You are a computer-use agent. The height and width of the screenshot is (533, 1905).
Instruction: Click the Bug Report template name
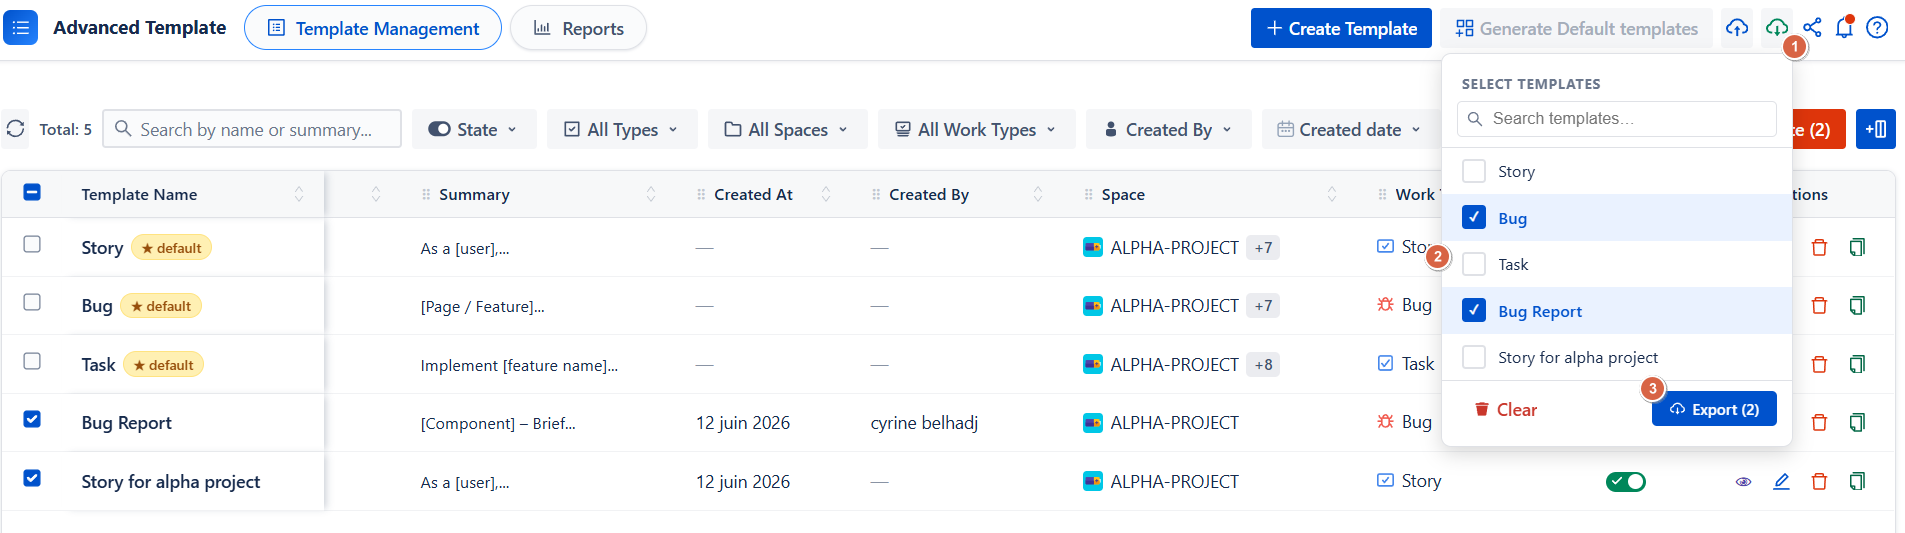[127, 422]
